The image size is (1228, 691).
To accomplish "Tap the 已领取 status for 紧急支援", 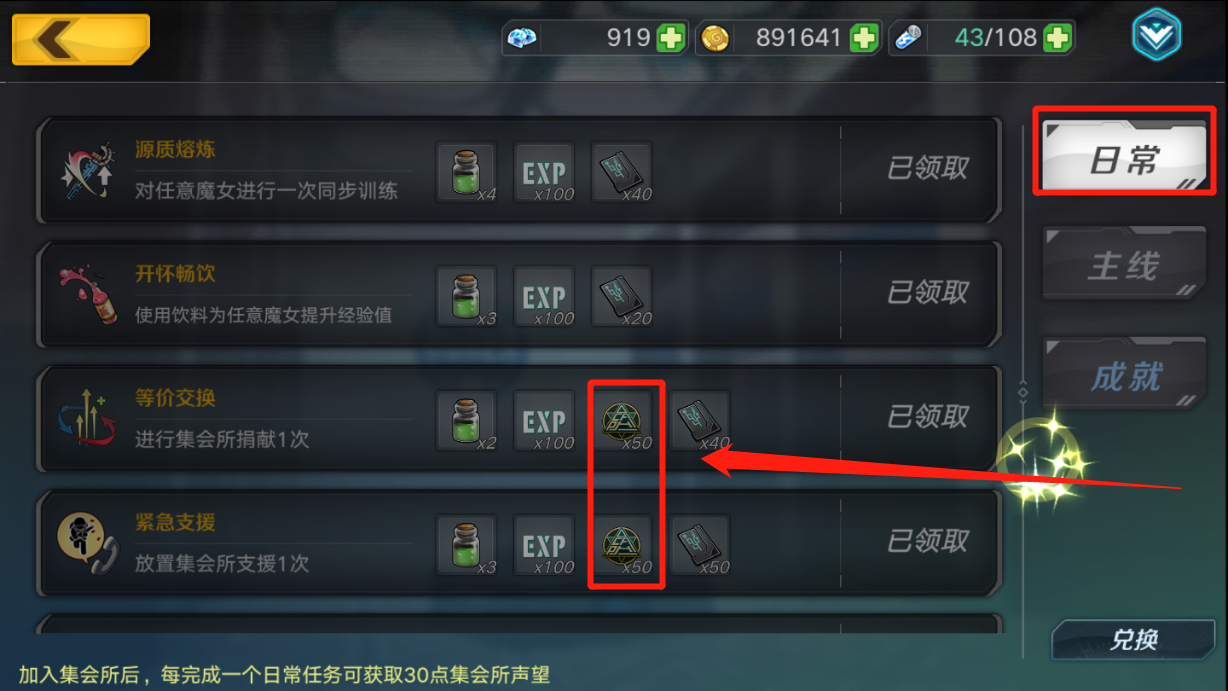I will (928, 541).
